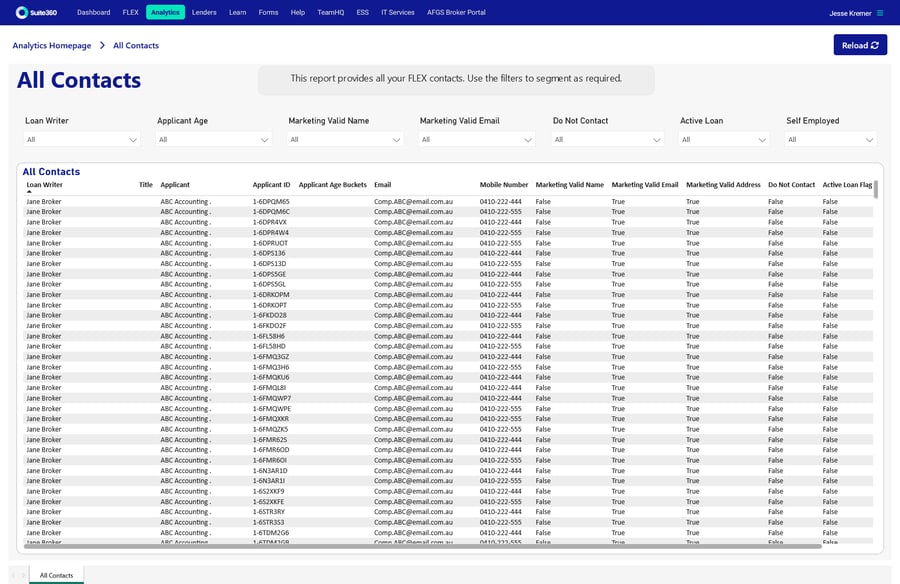The height and width of the screenshot is (584, 900).
Task: Select applicant ID 1-6DPQM65
Action: (x=271, y=202)
